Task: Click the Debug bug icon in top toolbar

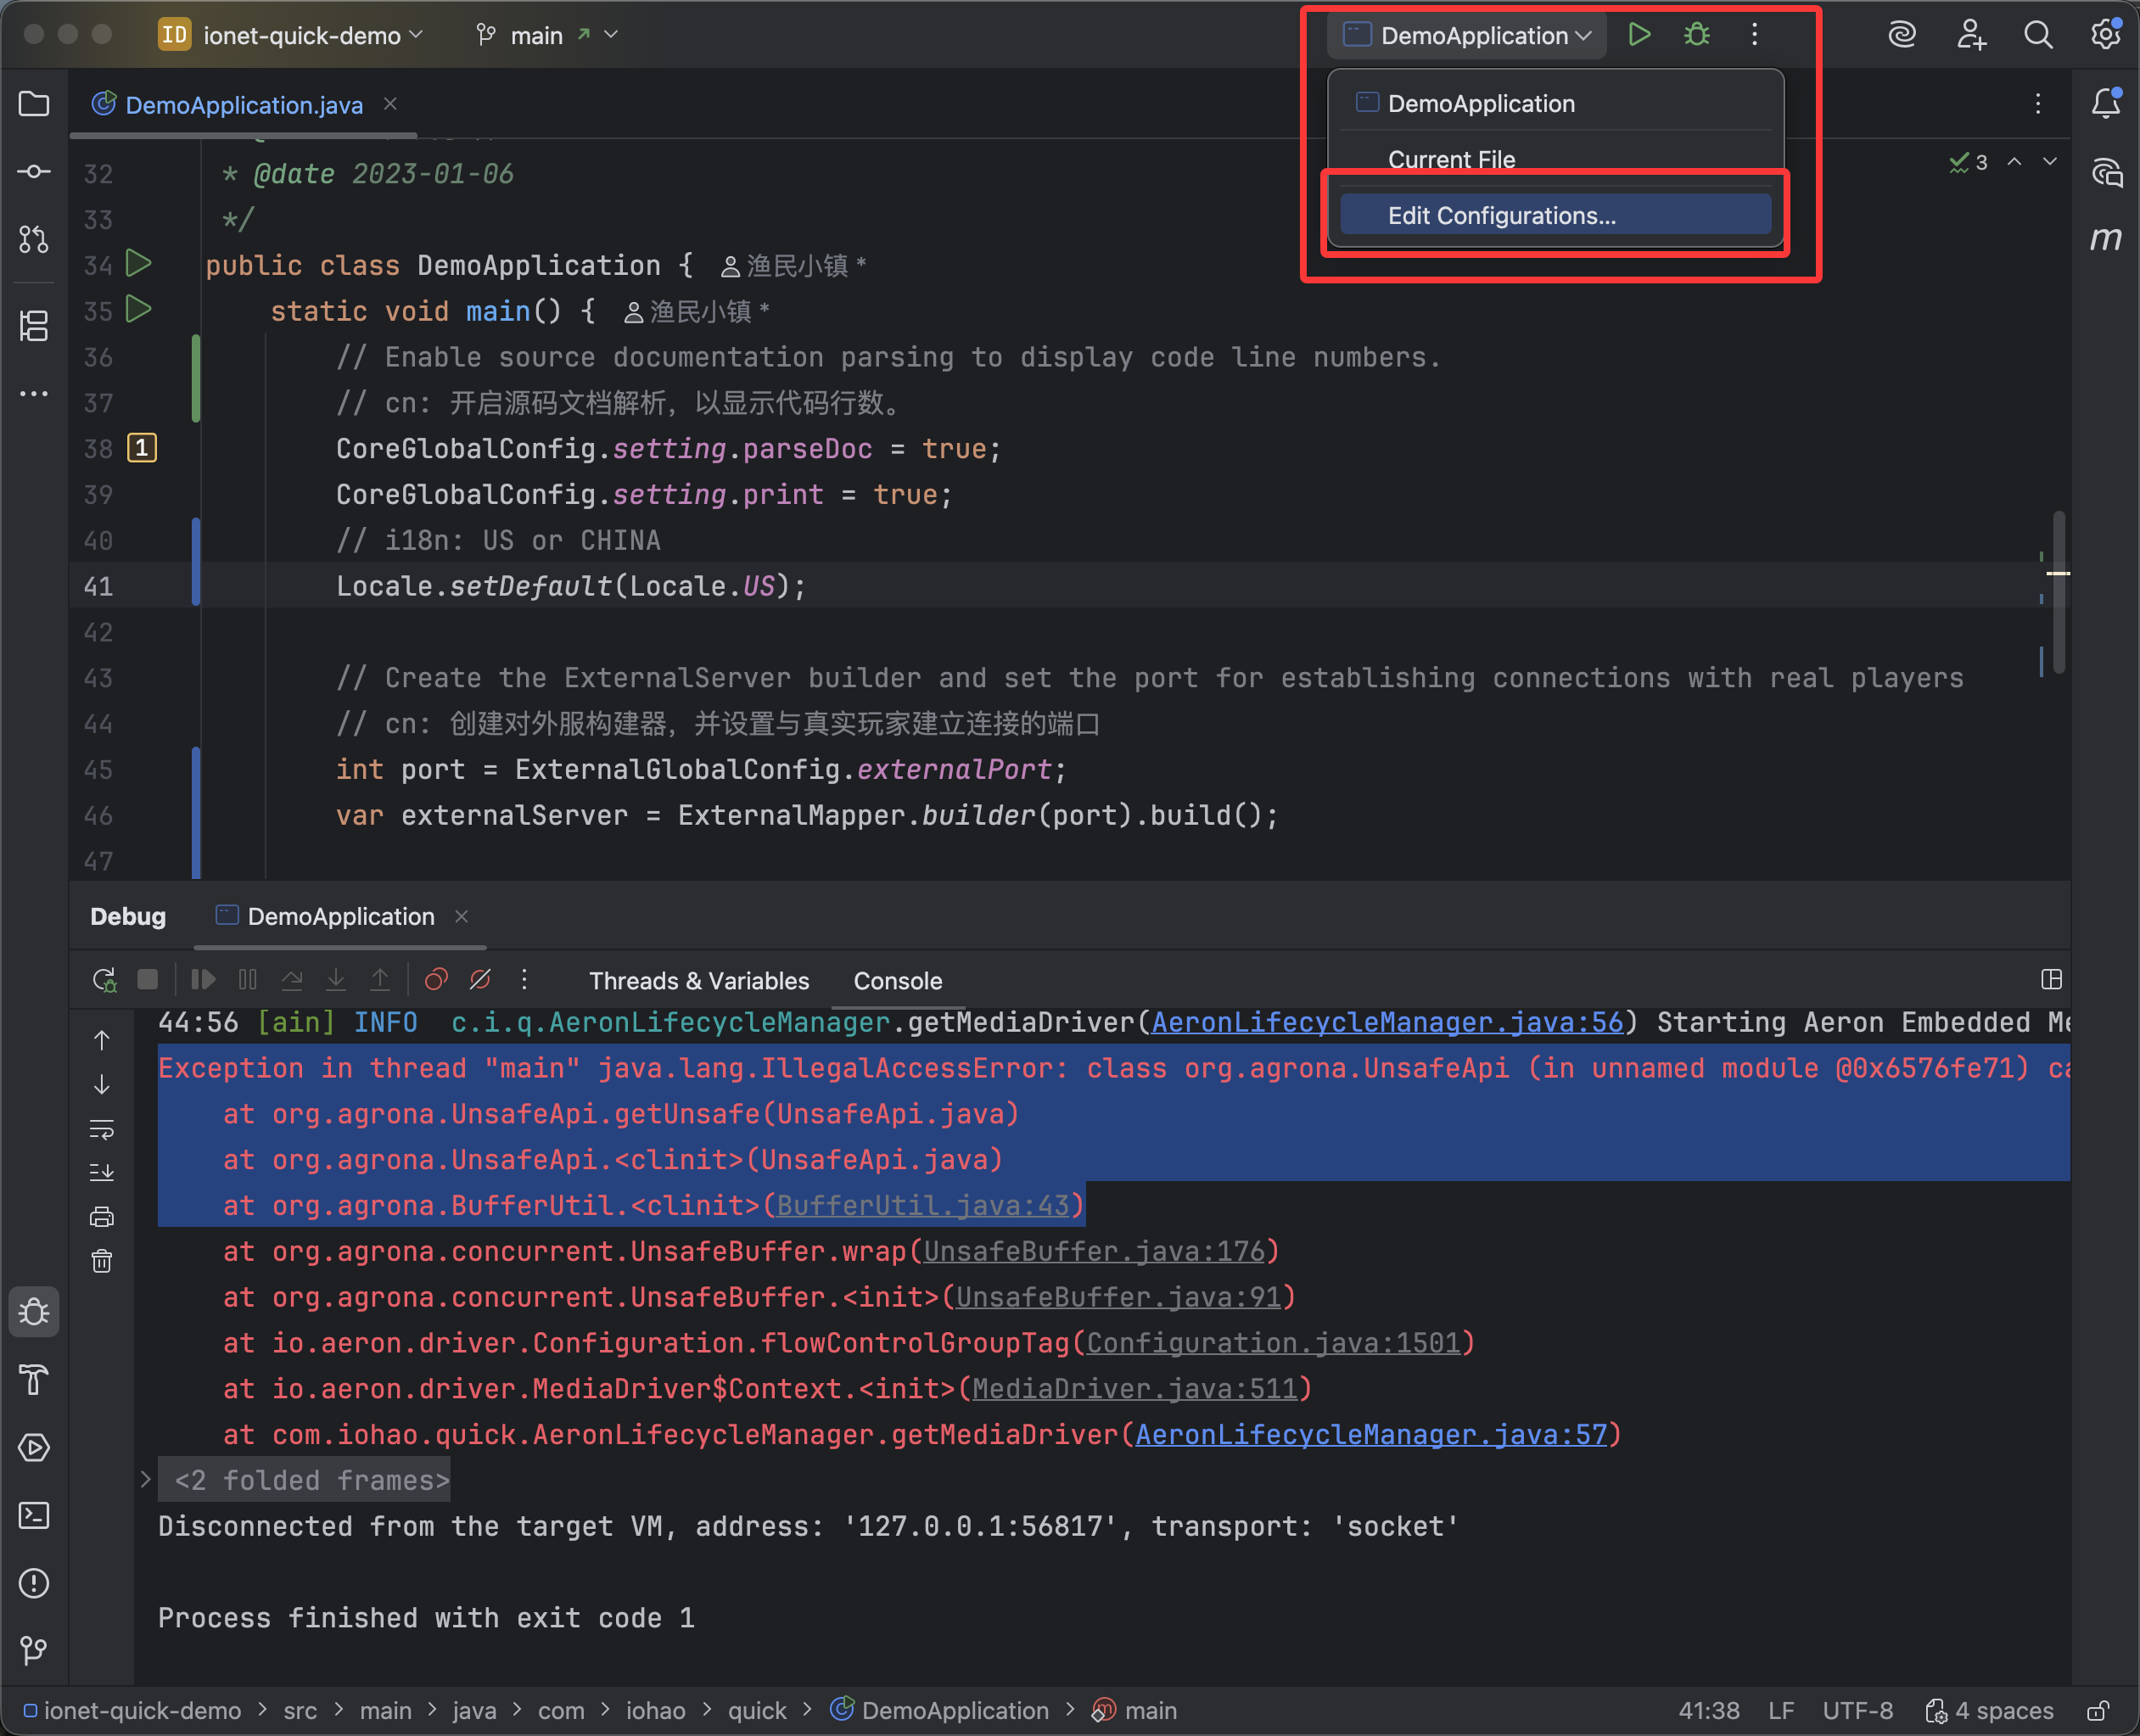Action: pos(1696,35)
